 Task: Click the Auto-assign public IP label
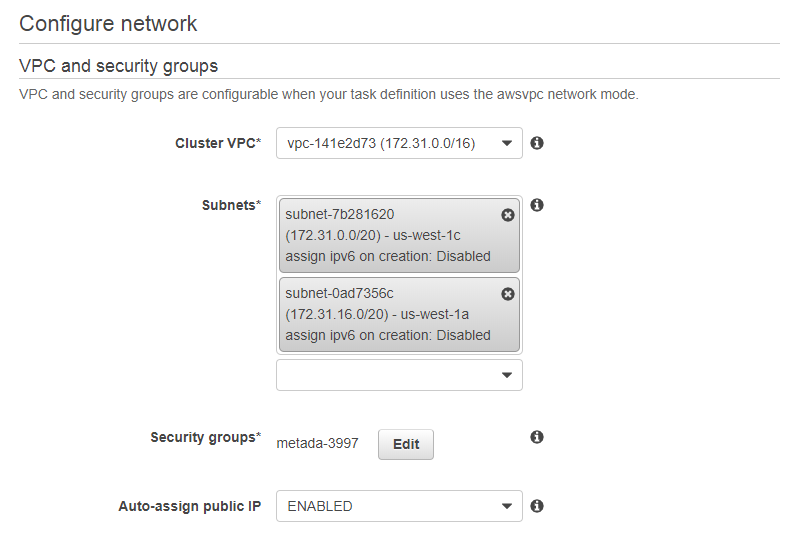189,506
